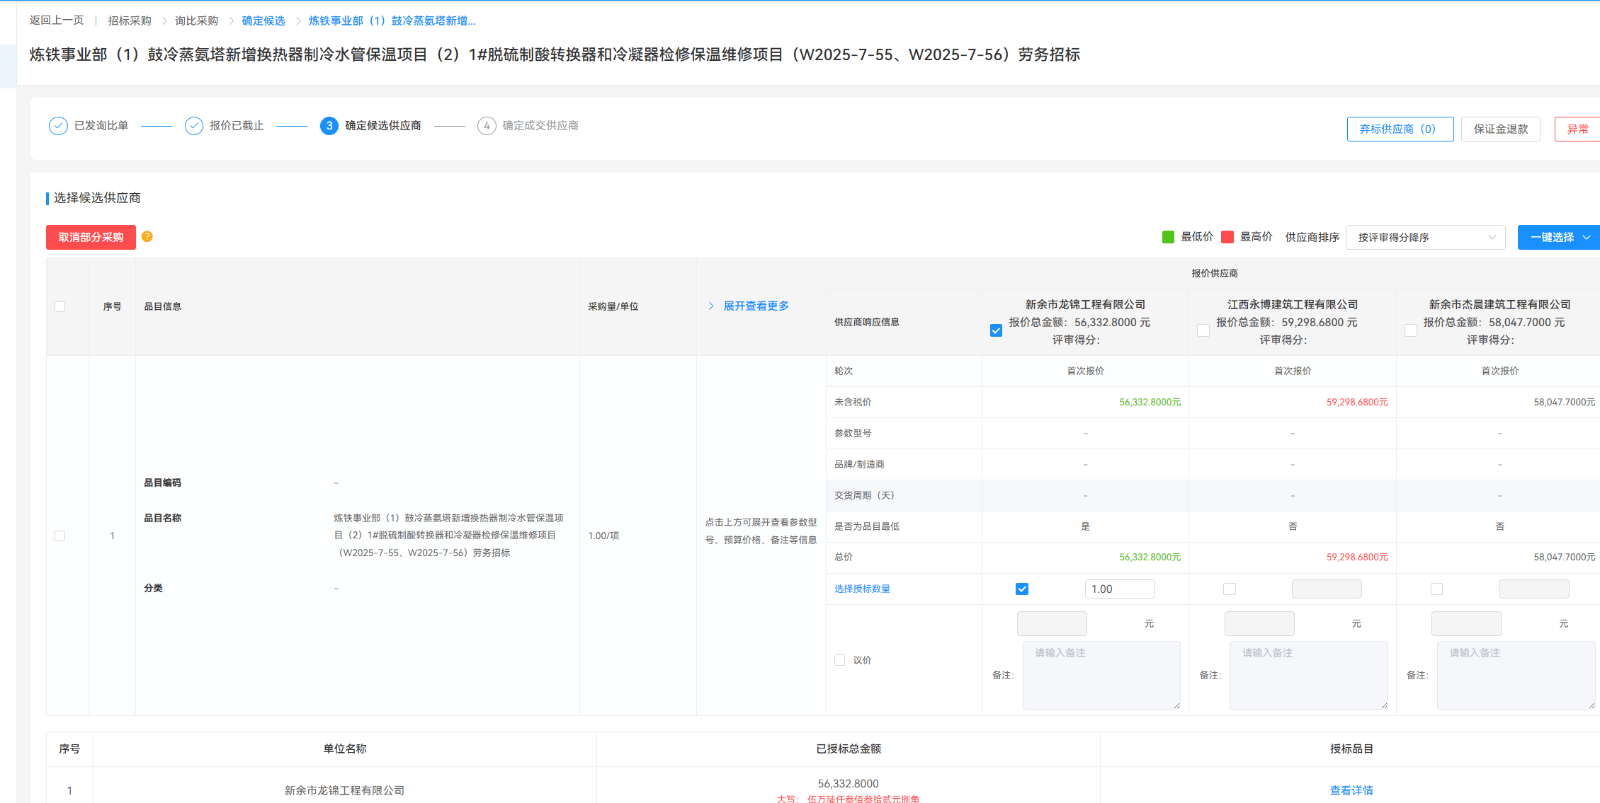Click 58,047.7000元 in 未含税价 row

(1564, 402)
